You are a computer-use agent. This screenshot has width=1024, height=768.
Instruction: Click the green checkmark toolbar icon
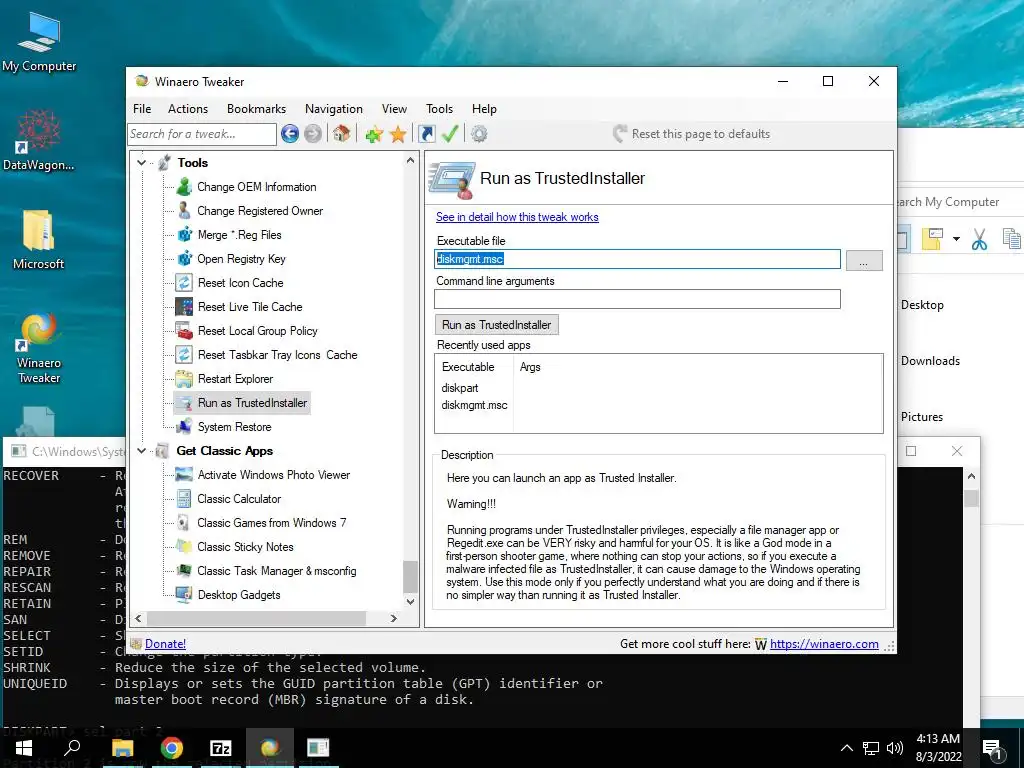coord(450,134)
